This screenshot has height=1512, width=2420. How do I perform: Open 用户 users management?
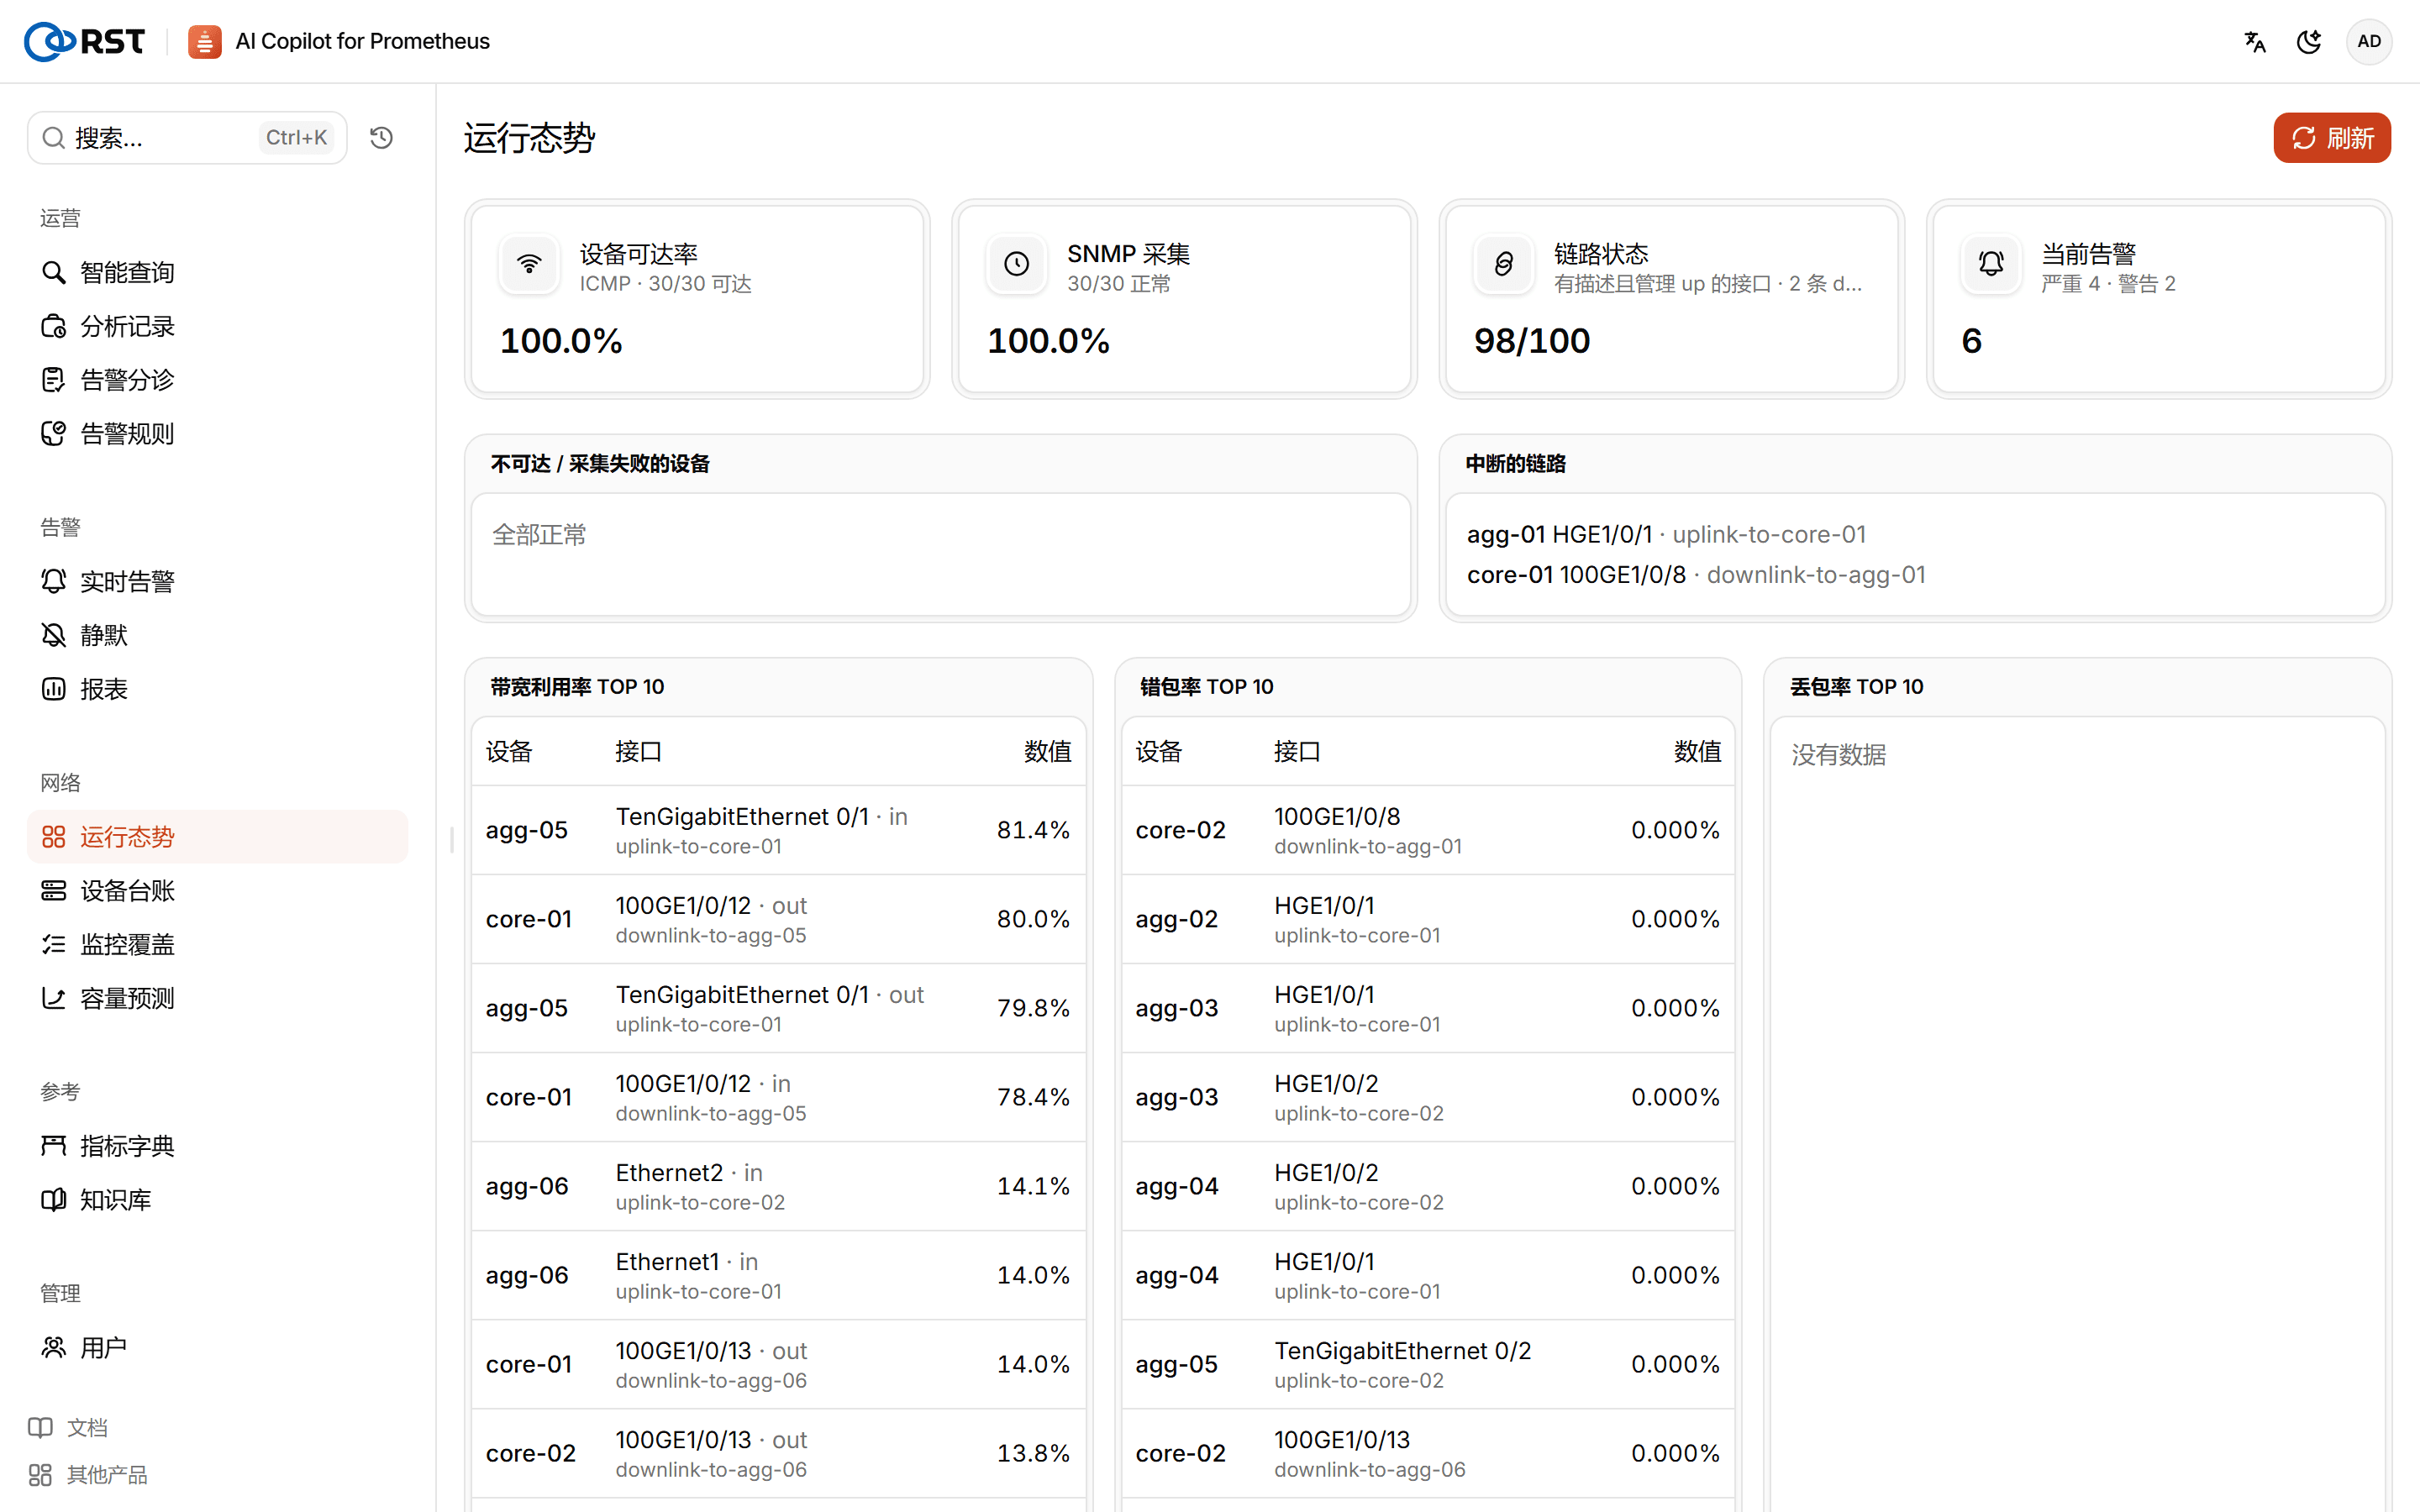tap(217, 1348)
